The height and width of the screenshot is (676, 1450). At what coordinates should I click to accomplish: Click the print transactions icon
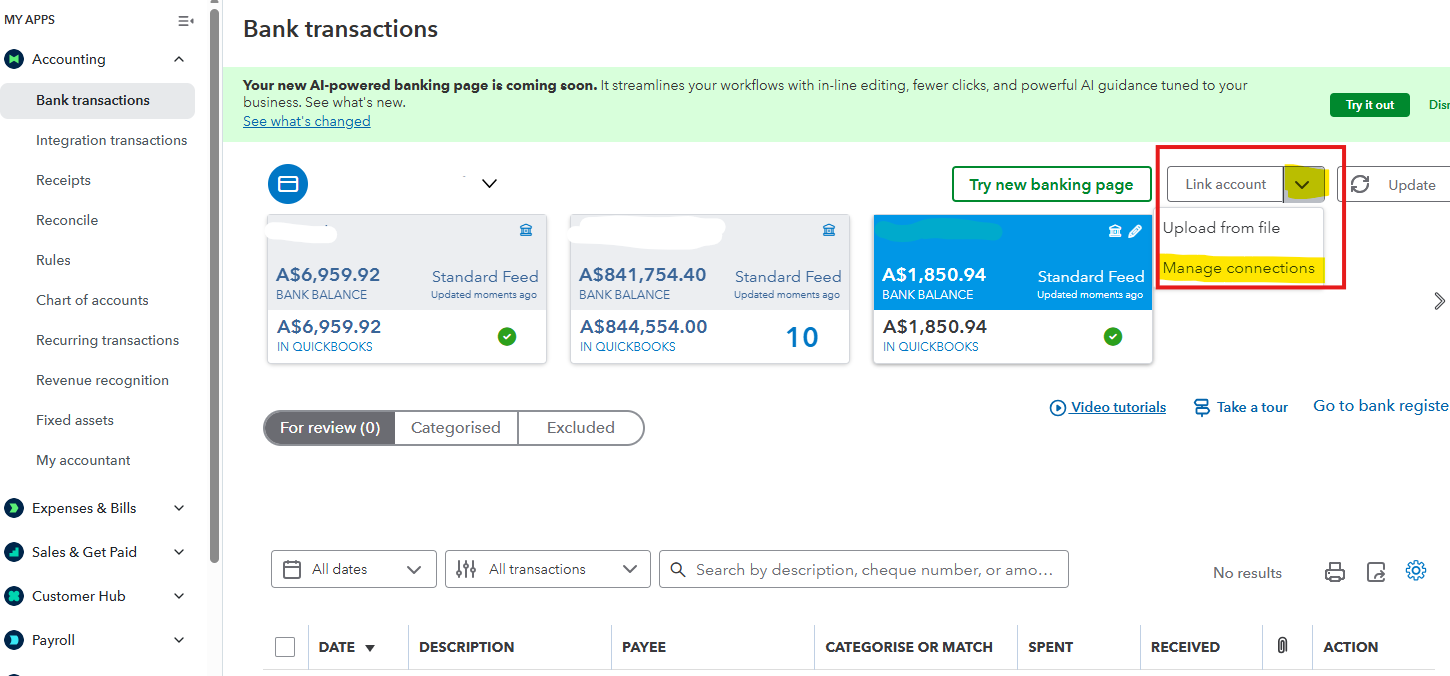[x=1334, y=572]
